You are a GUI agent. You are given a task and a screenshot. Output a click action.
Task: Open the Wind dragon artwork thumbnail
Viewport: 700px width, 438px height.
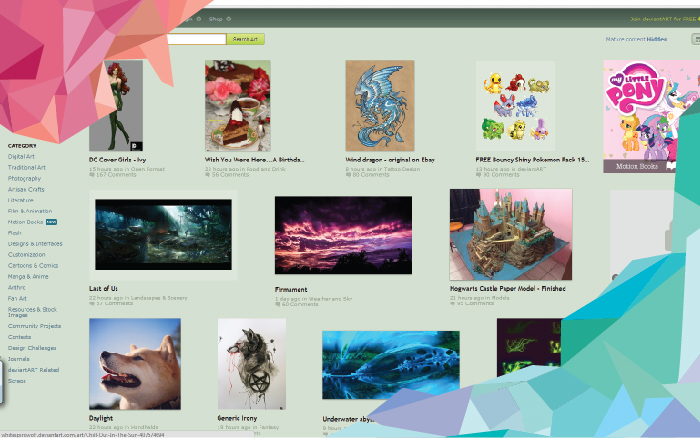380,106
